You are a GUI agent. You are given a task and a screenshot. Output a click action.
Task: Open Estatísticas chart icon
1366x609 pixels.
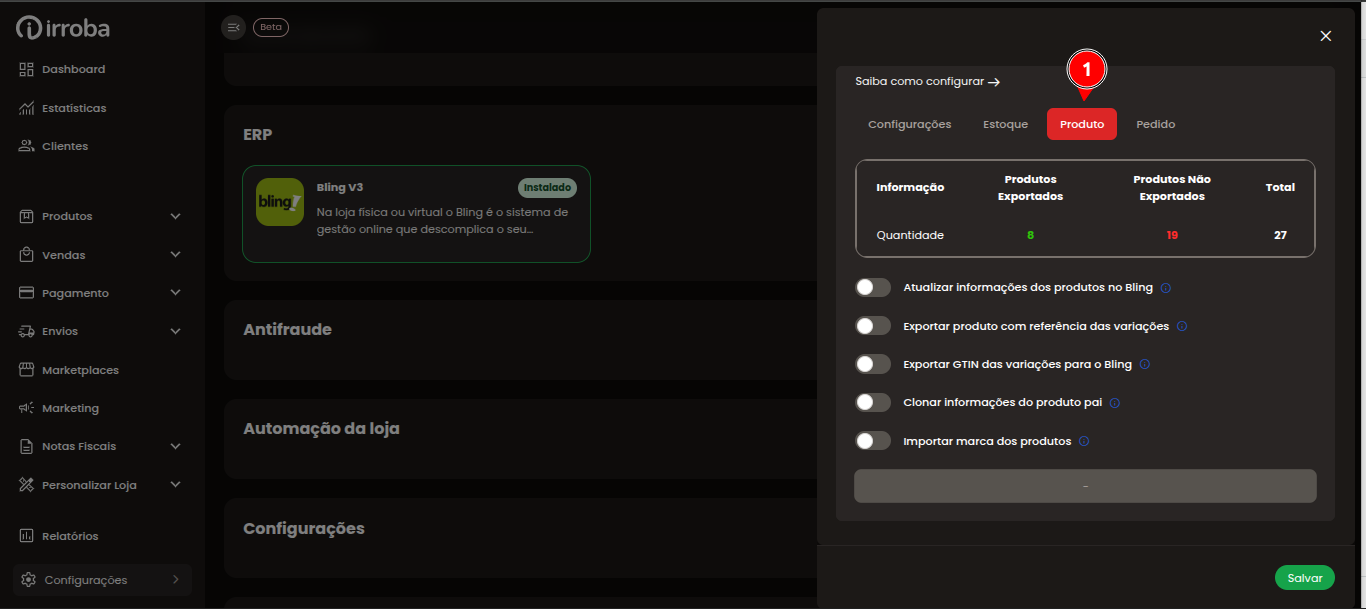point(26,108)
